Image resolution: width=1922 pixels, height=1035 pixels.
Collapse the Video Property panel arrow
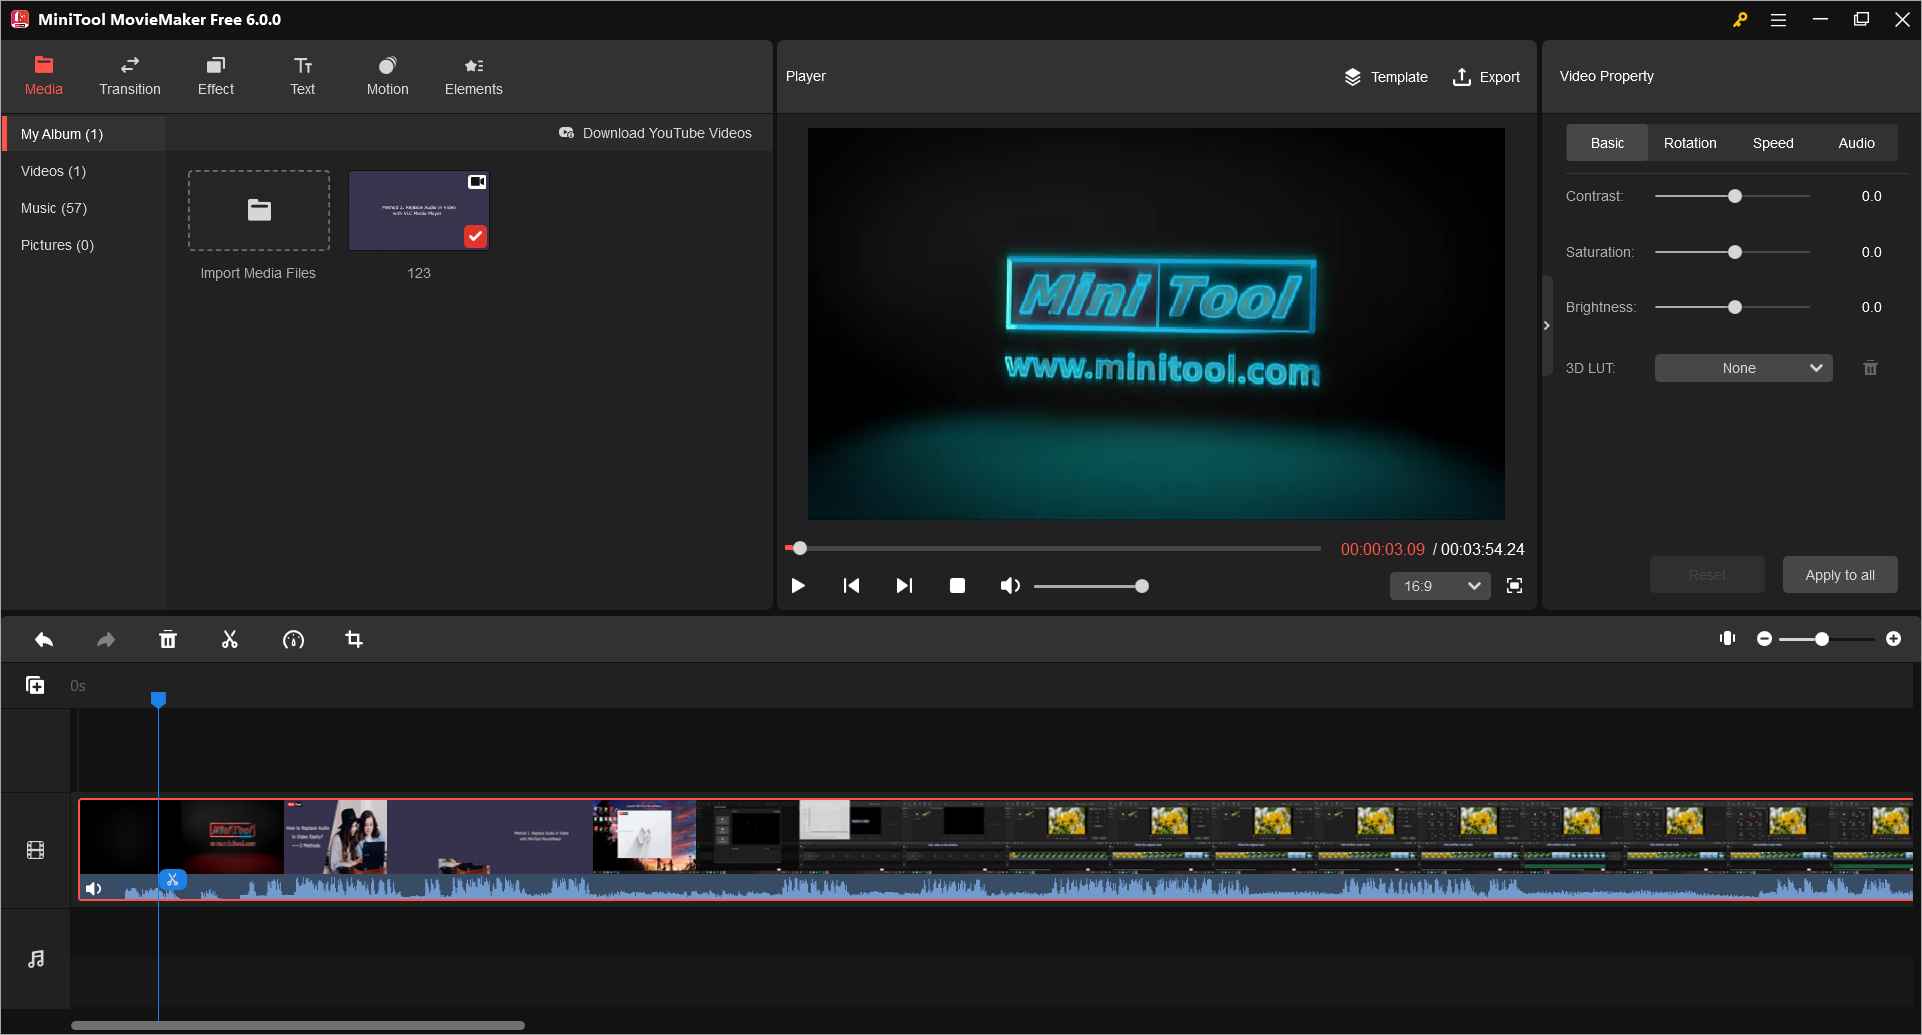[x=1547, y=326]
